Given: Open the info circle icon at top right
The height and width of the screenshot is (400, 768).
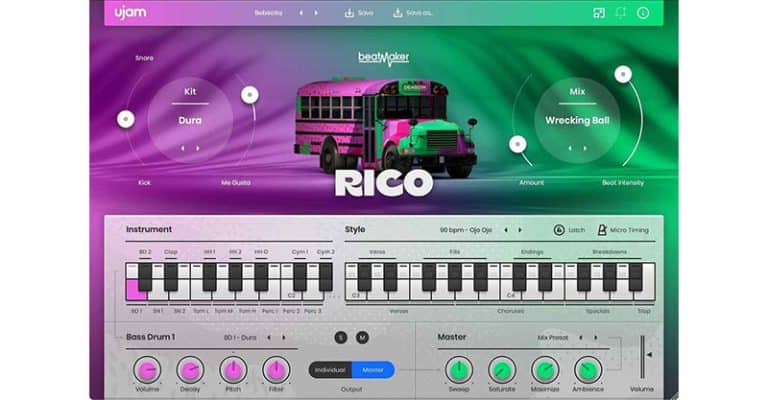Looking at the screenshot, I should (643, 13).
